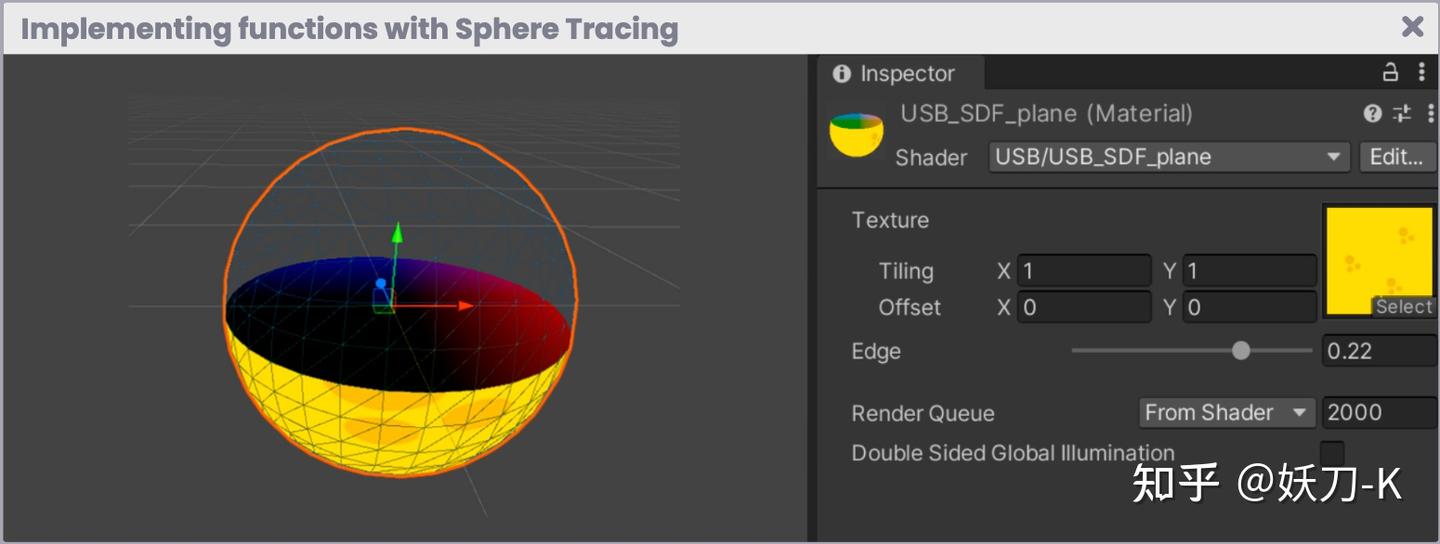1440x544 pixels.
Task: Click the Tiling label
Action: pos(906,271)
